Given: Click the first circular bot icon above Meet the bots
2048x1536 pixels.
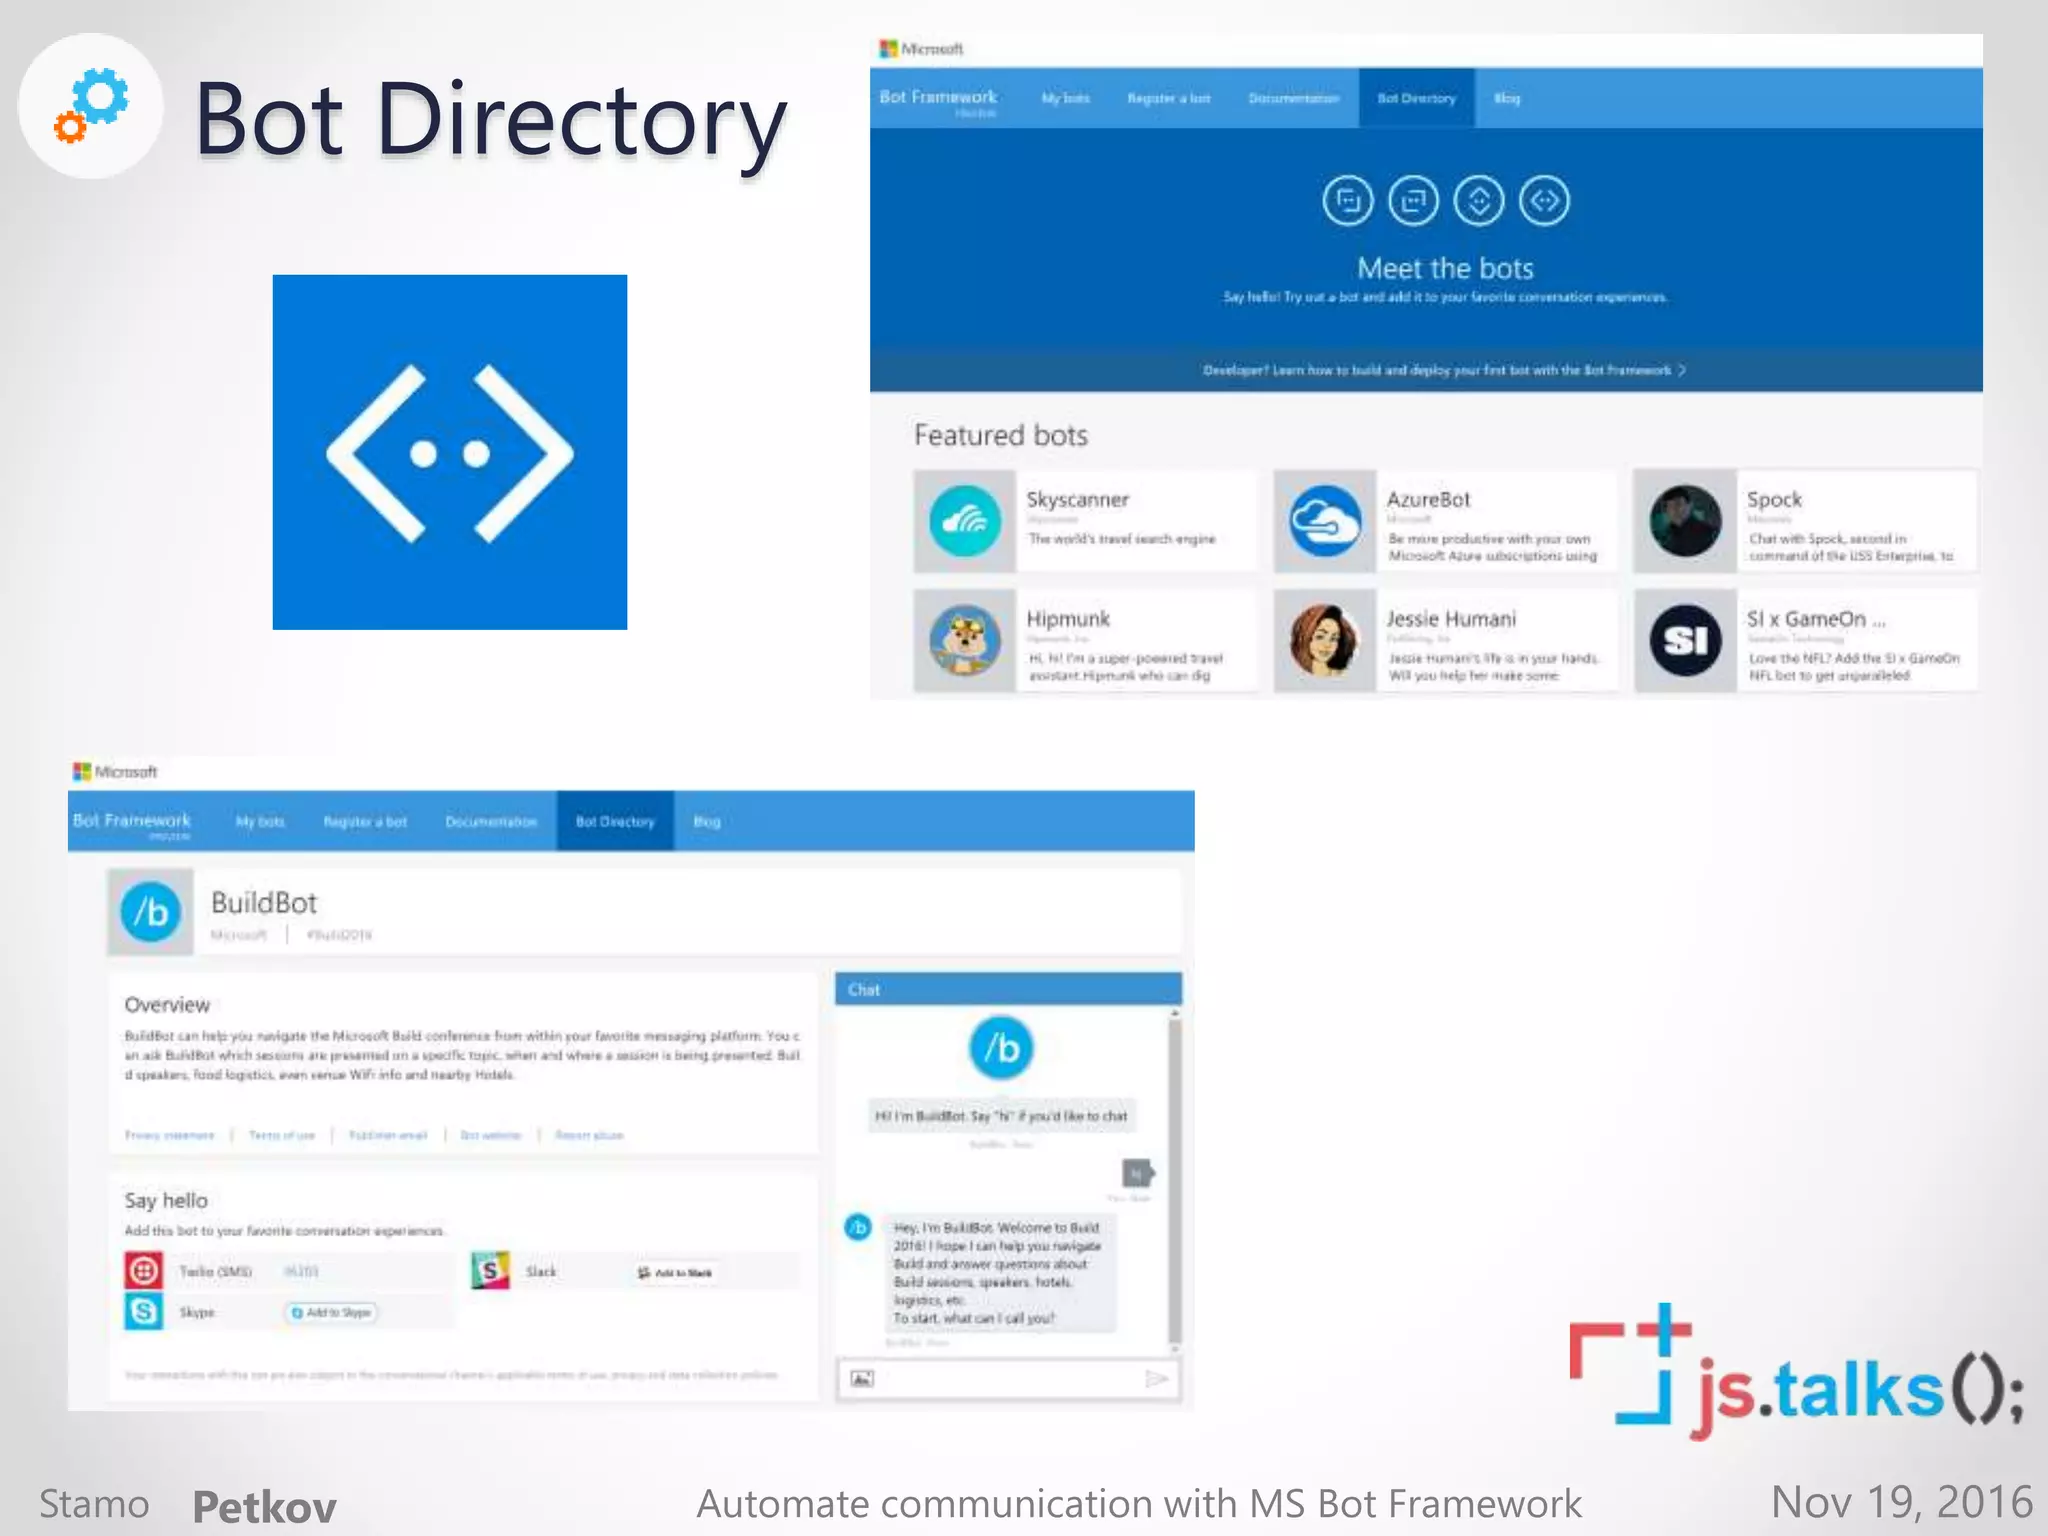Looking at the screenshot, I should 1348,201.
